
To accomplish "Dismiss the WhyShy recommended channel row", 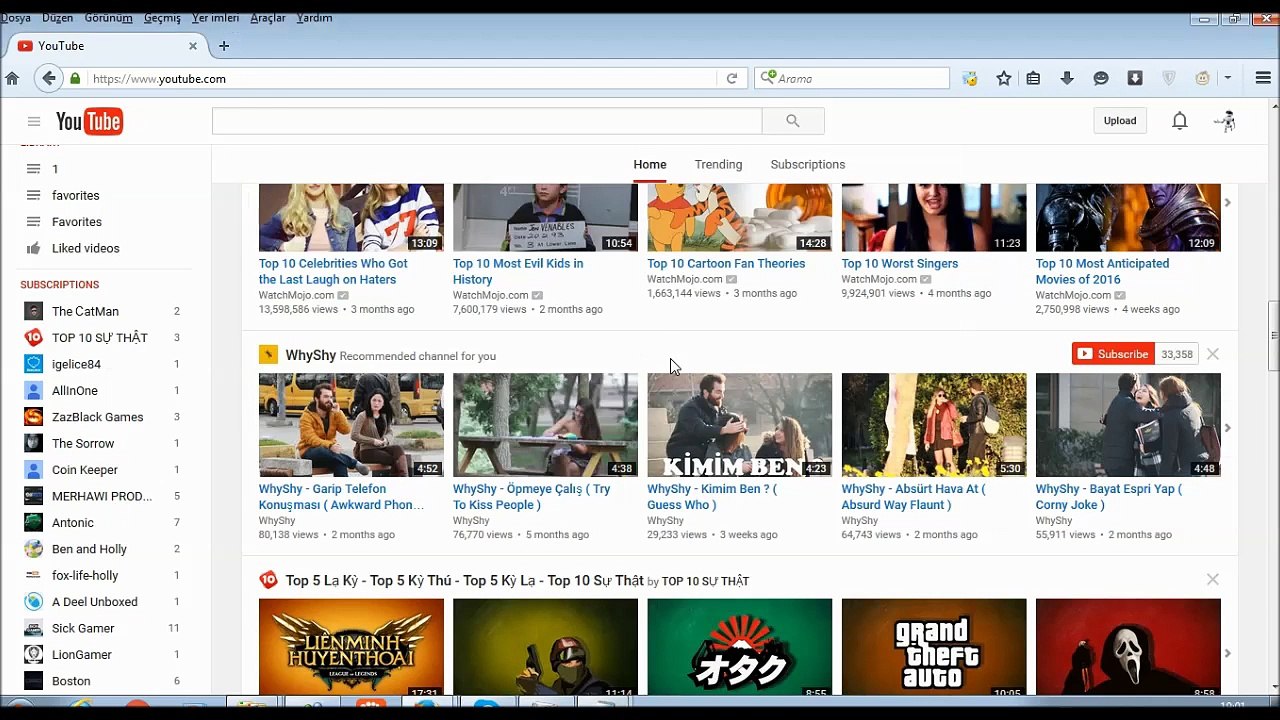I will coord(1213,354).
